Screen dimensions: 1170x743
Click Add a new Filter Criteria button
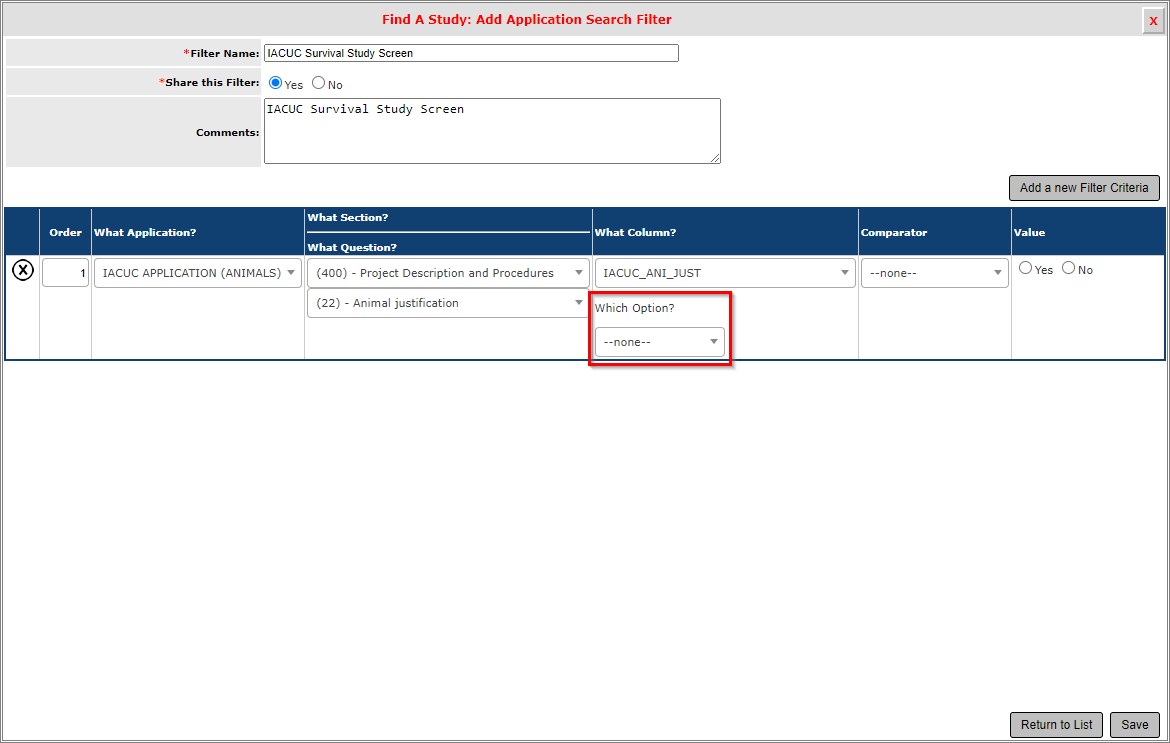[x=1083, y=188]
